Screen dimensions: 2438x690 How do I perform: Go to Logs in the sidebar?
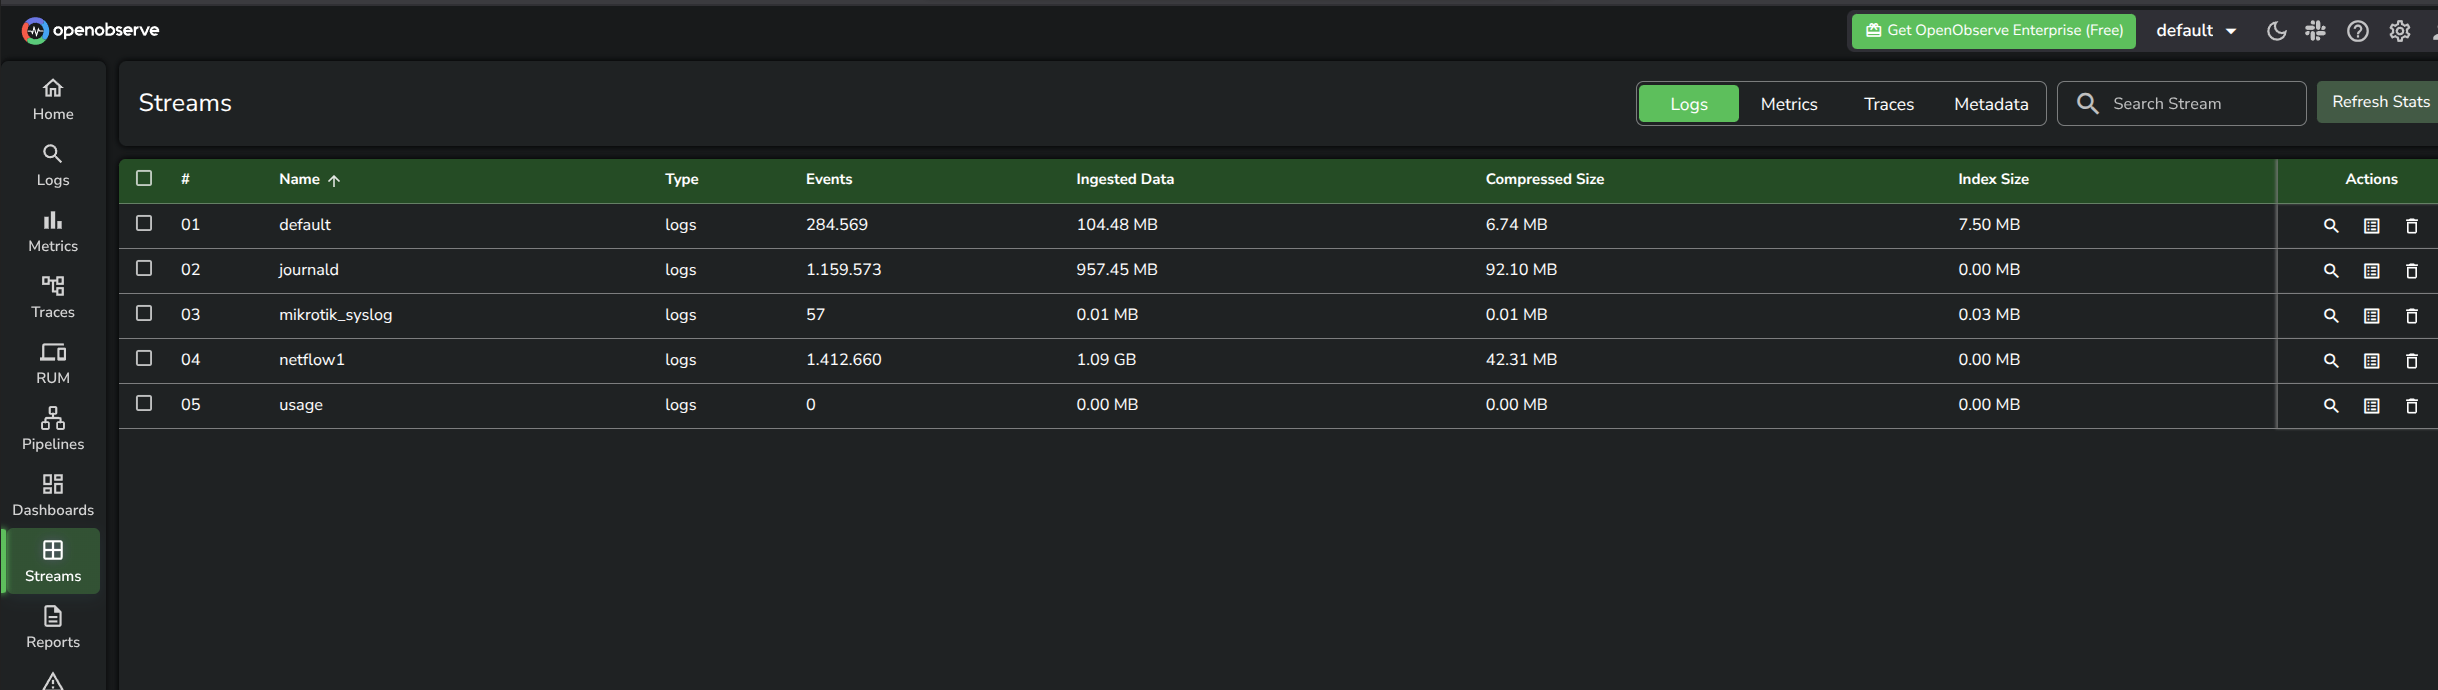[x=53, y=166]
